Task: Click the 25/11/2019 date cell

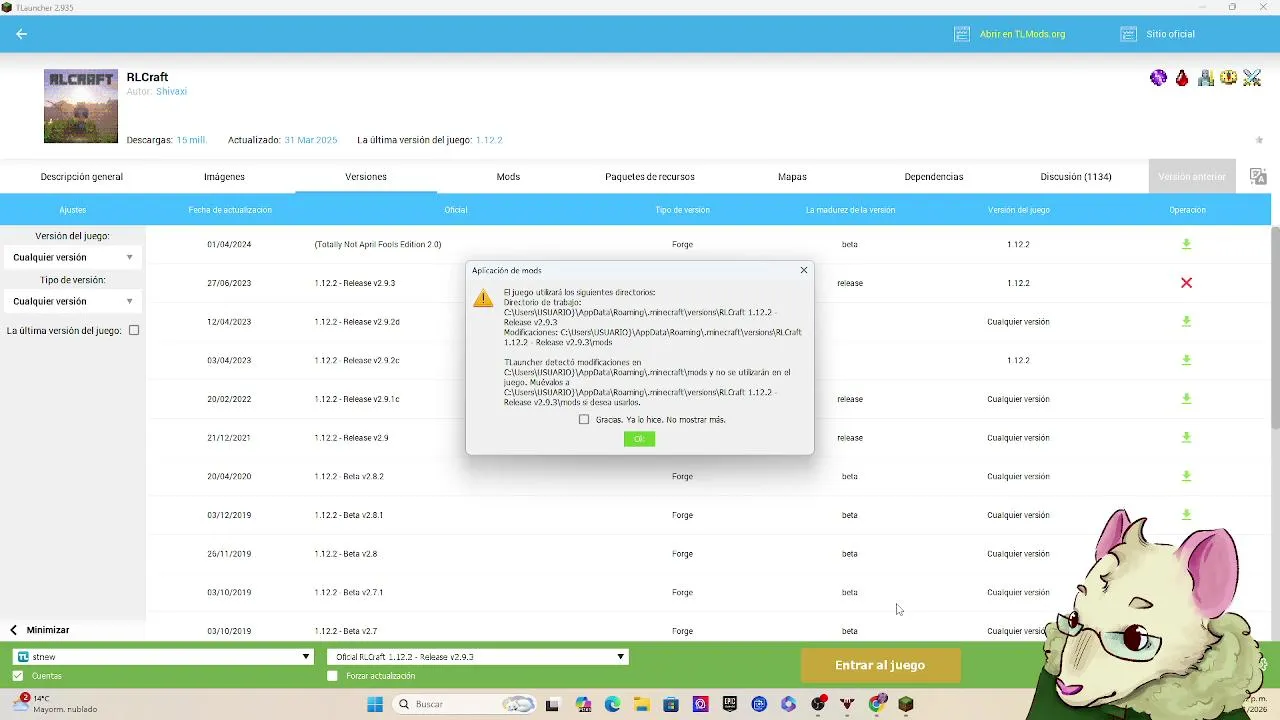Action: pyautogui.click(x=229, y=554)
